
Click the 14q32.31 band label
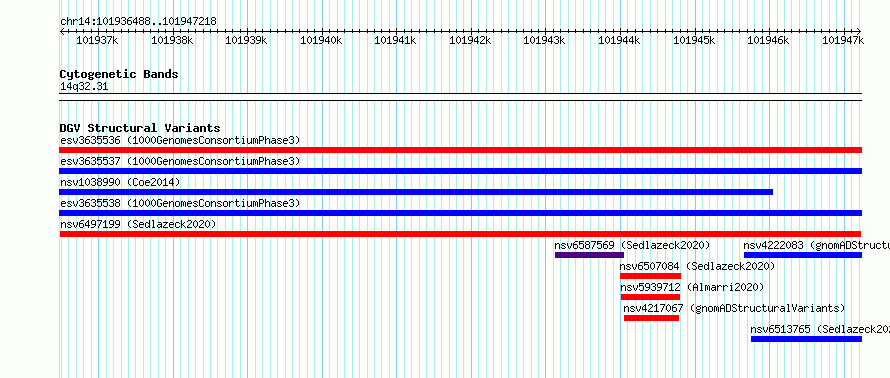84,87
